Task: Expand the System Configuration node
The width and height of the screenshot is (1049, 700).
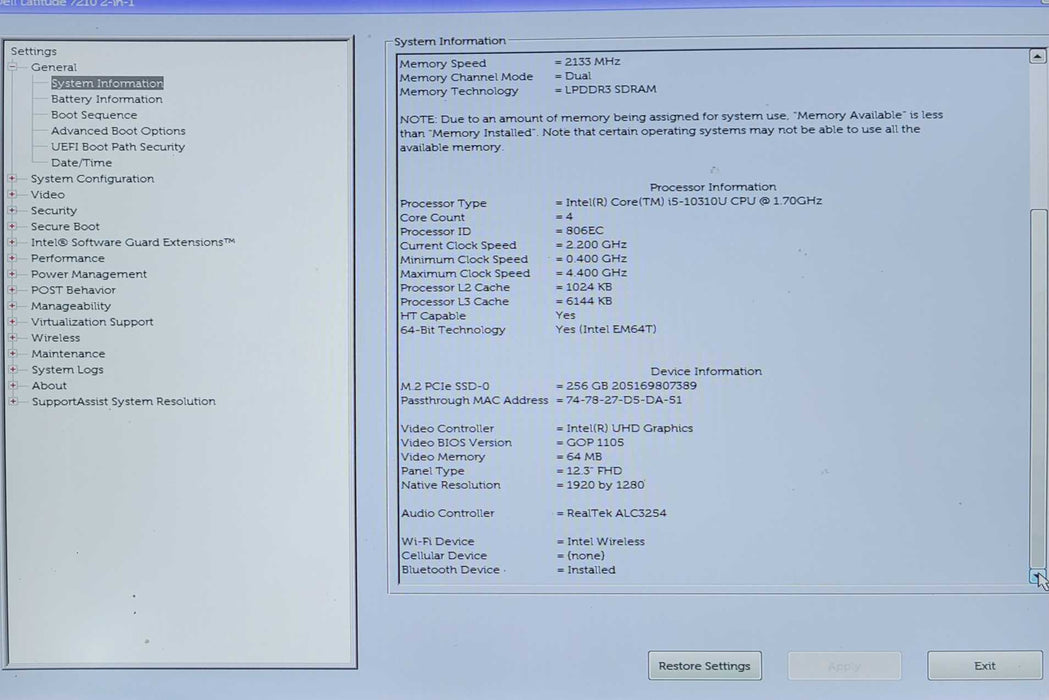Action: pos(12,179)
